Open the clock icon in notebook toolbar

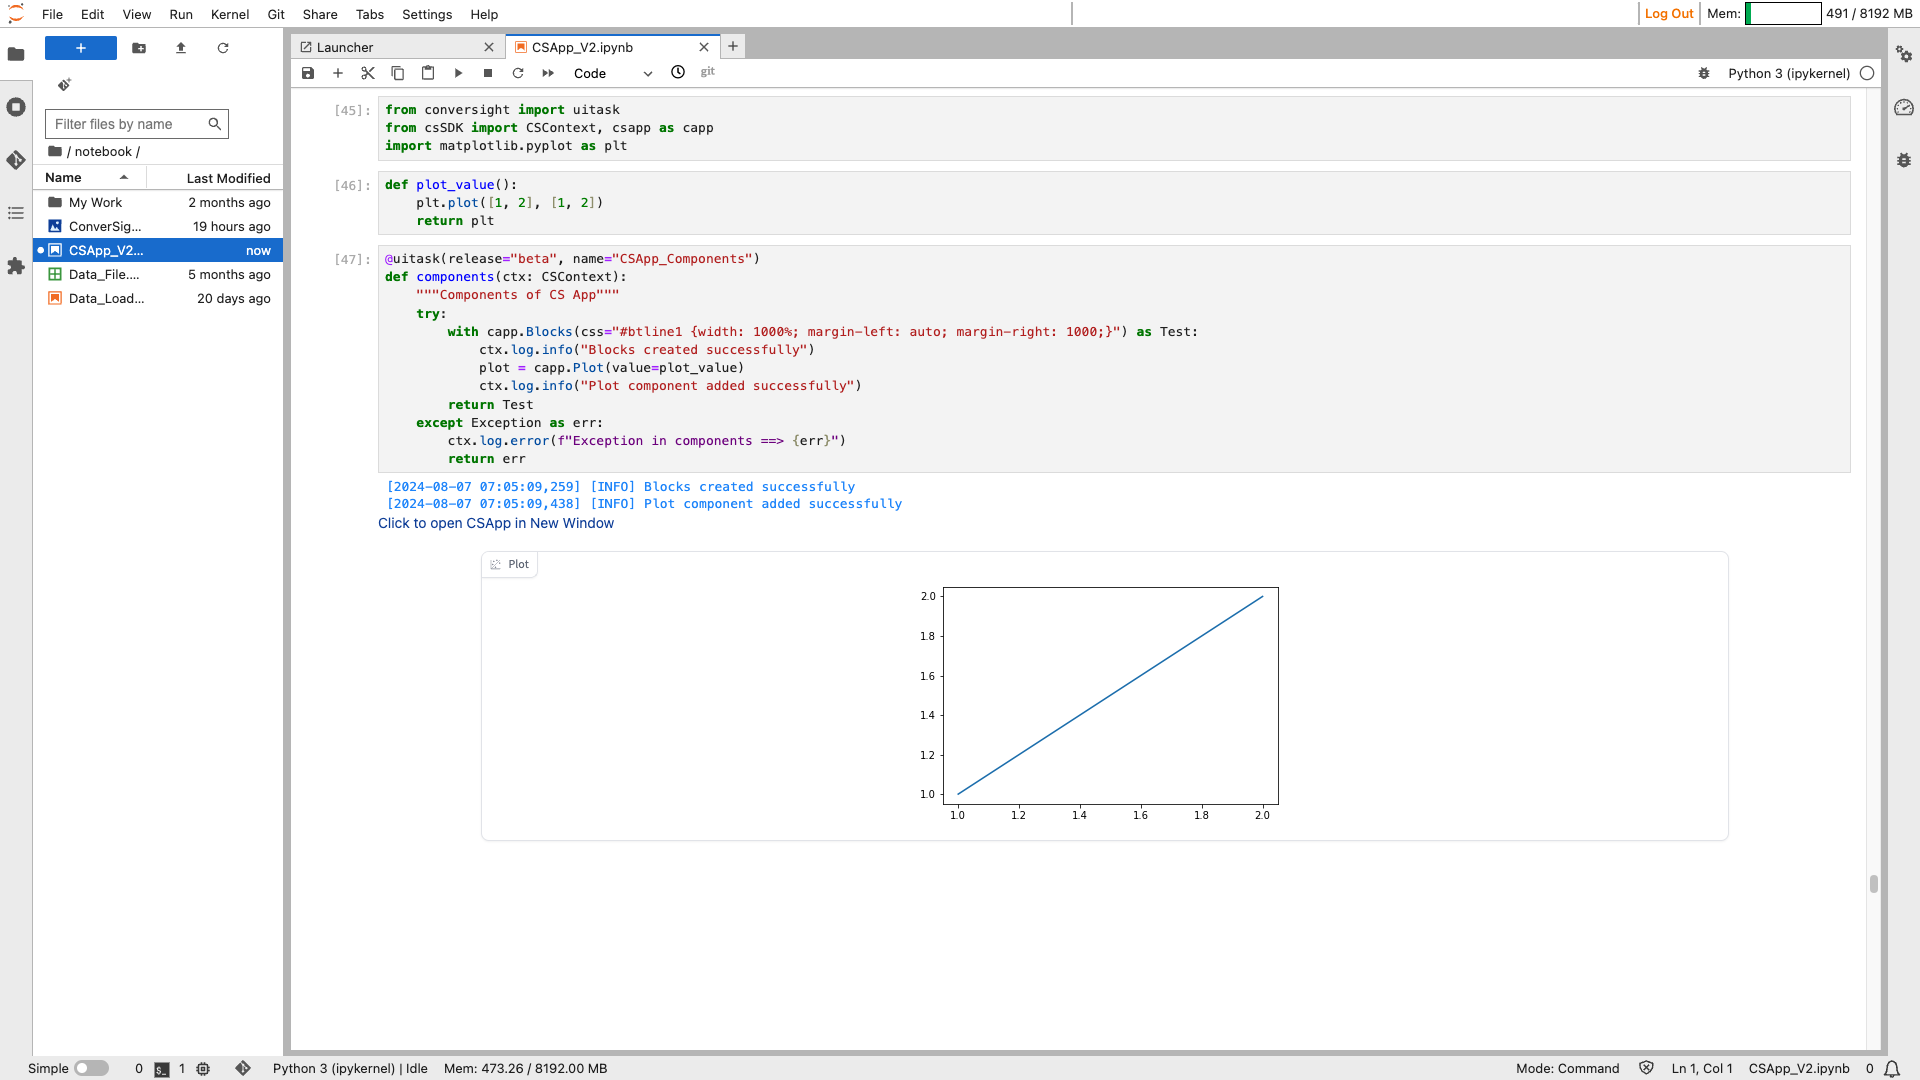(x=678, y=72)
